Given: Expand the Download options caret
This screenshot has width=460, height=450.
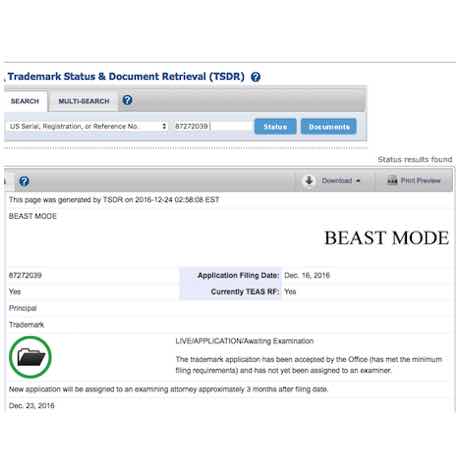Looking at the screenshot, I should [358, 181].
